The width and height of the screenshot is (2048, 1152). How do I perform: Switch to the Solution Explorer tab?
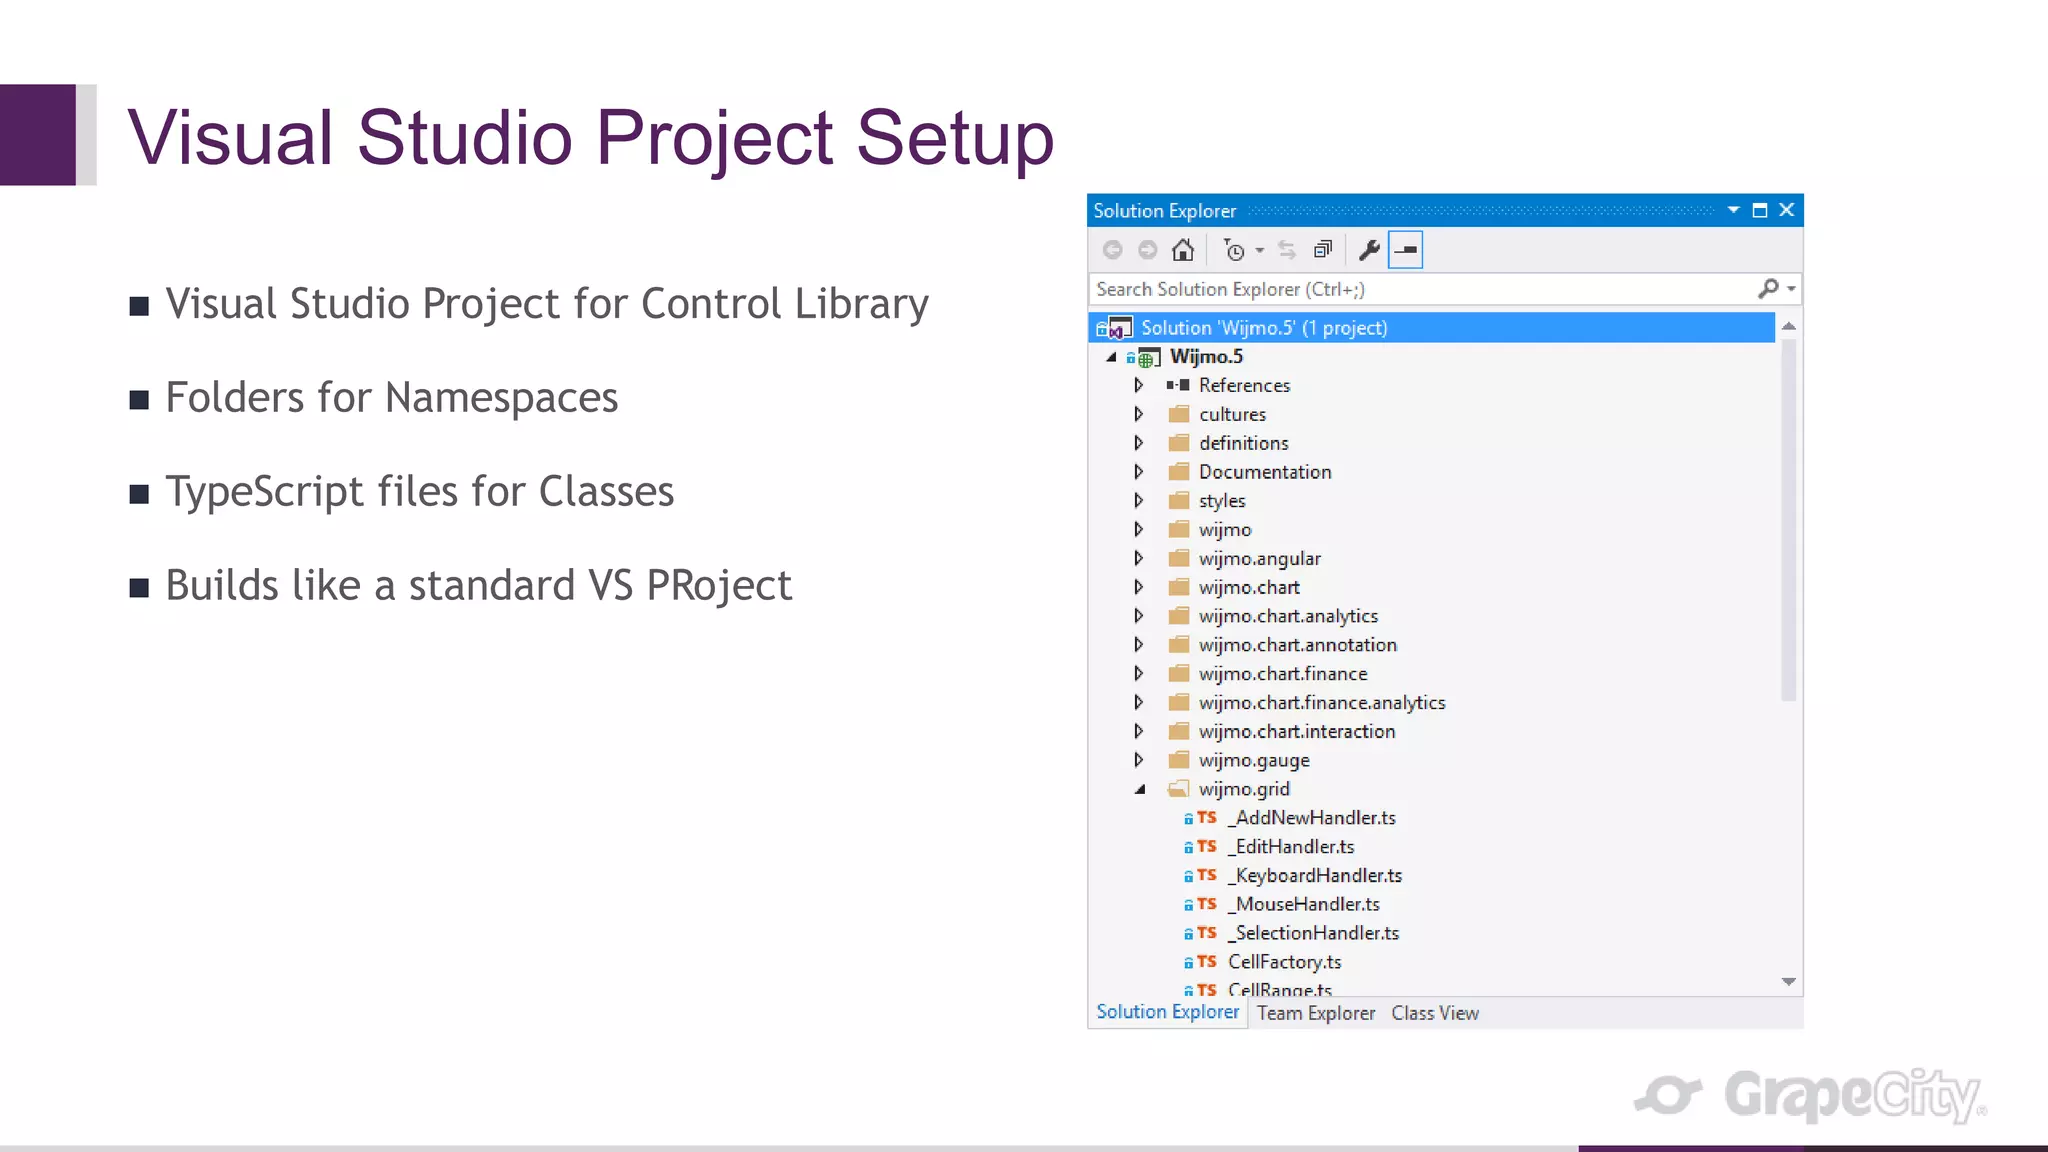(1167, 1012)
